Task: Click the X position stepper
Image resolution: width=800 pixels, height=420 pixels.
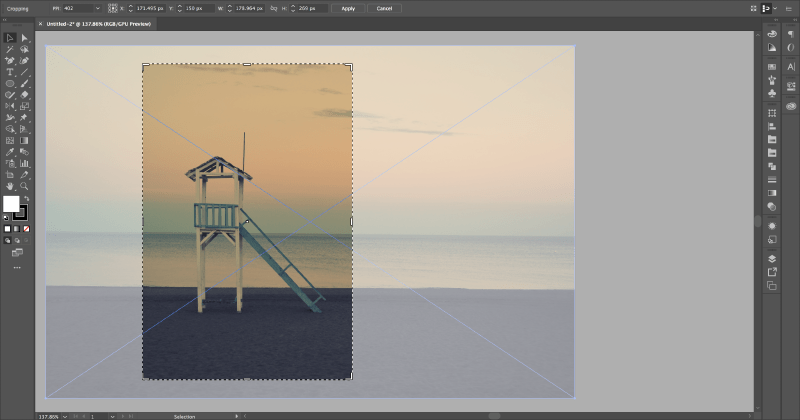Action: pyautogui.click(x=130, y=8)
